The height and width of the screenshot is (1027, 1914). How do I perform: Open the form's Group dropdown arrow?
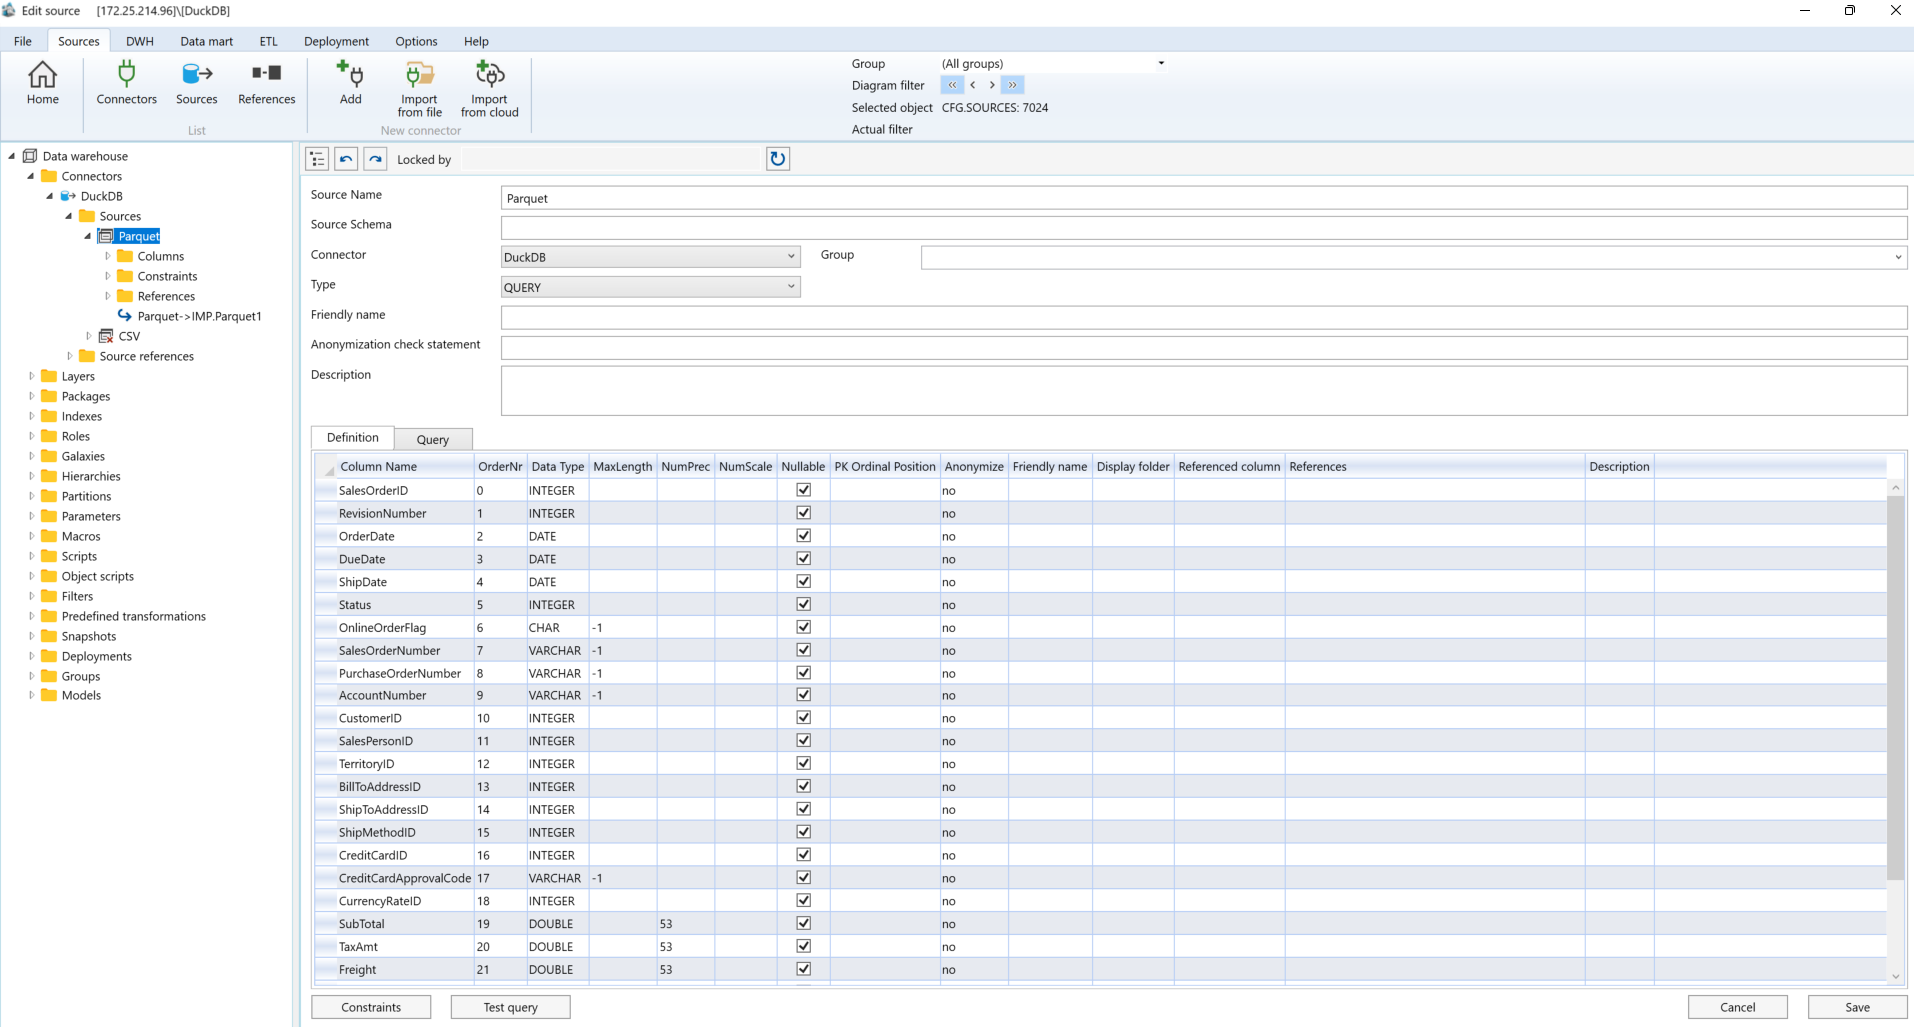(1897, 257)
